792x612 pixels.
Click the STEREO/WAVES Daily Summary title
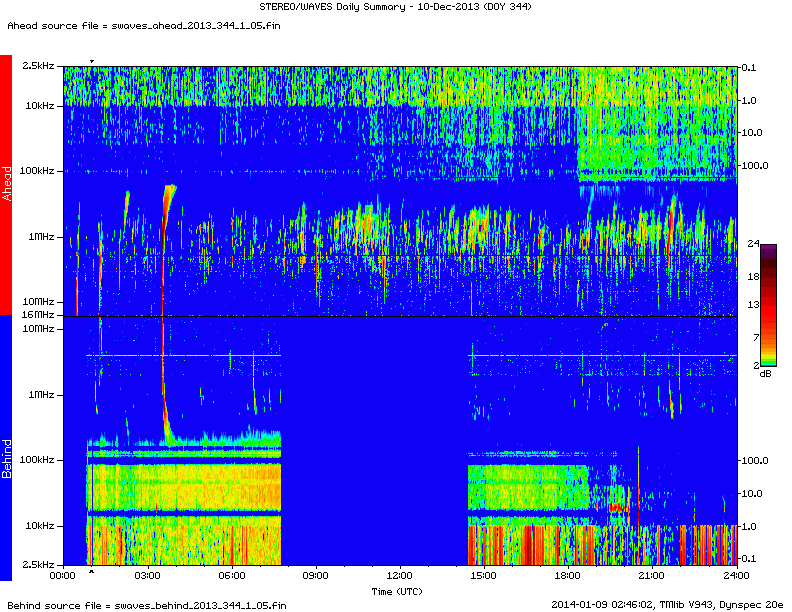pyautogui.click(x=396, y=8)
